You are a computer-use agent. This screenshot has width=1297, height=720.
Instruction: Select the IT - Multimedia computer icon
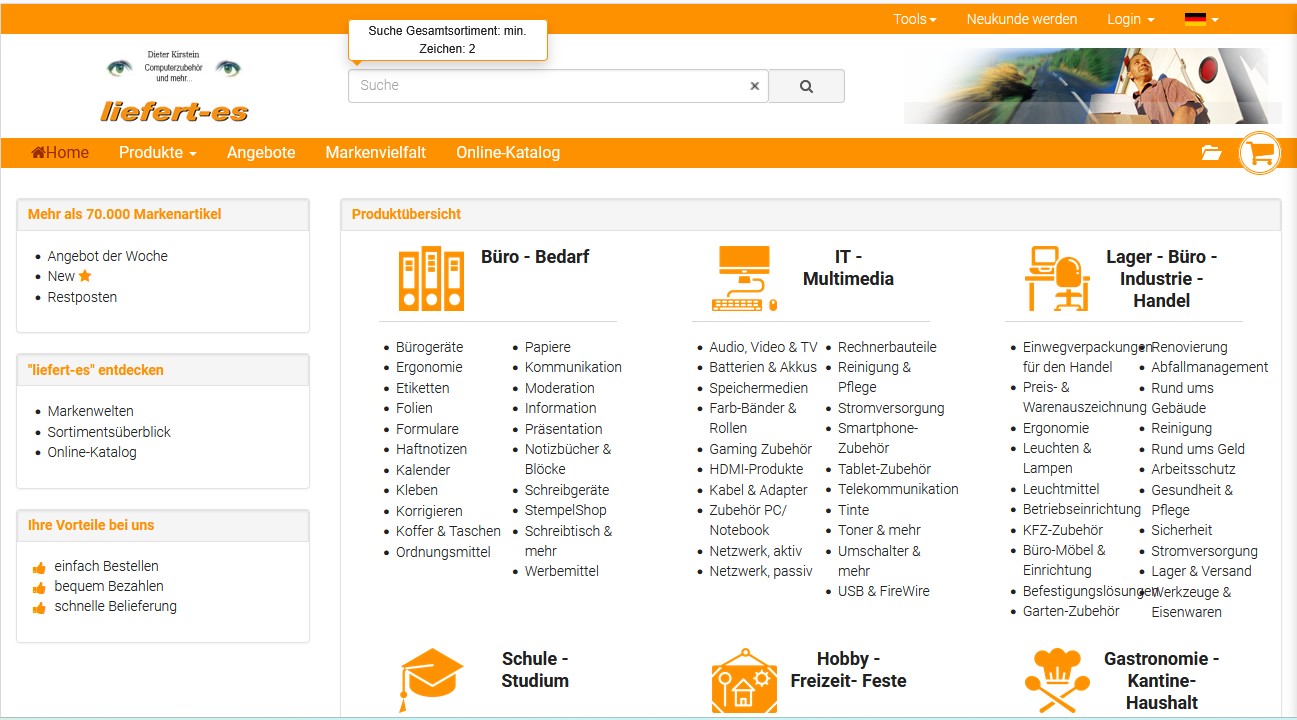point(745,278)
